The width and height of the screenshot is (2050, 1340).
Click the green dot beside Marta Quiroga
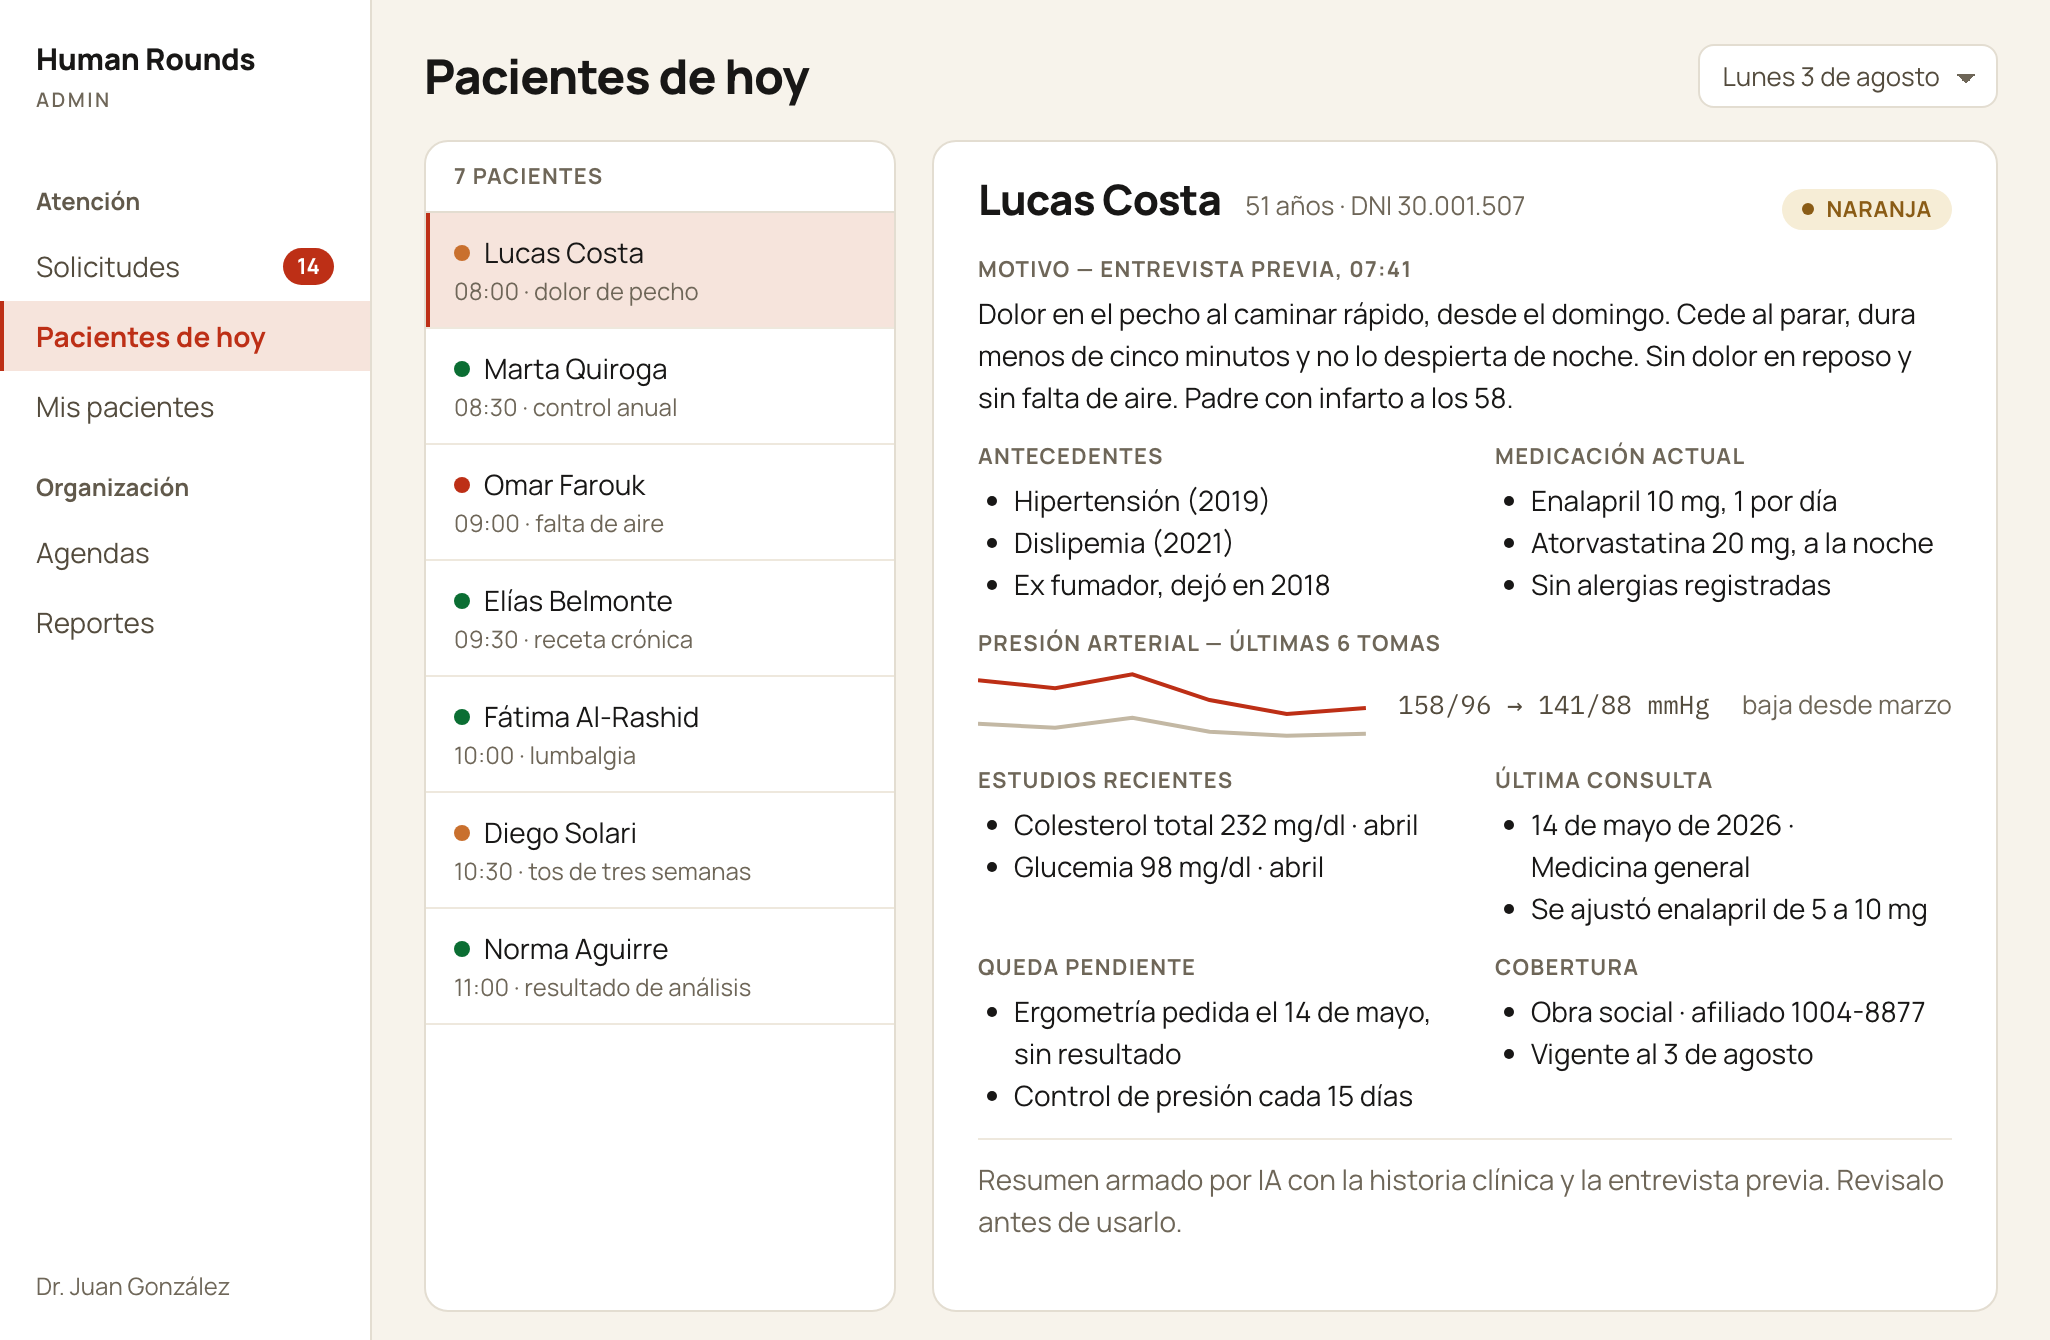click(462, 369)
